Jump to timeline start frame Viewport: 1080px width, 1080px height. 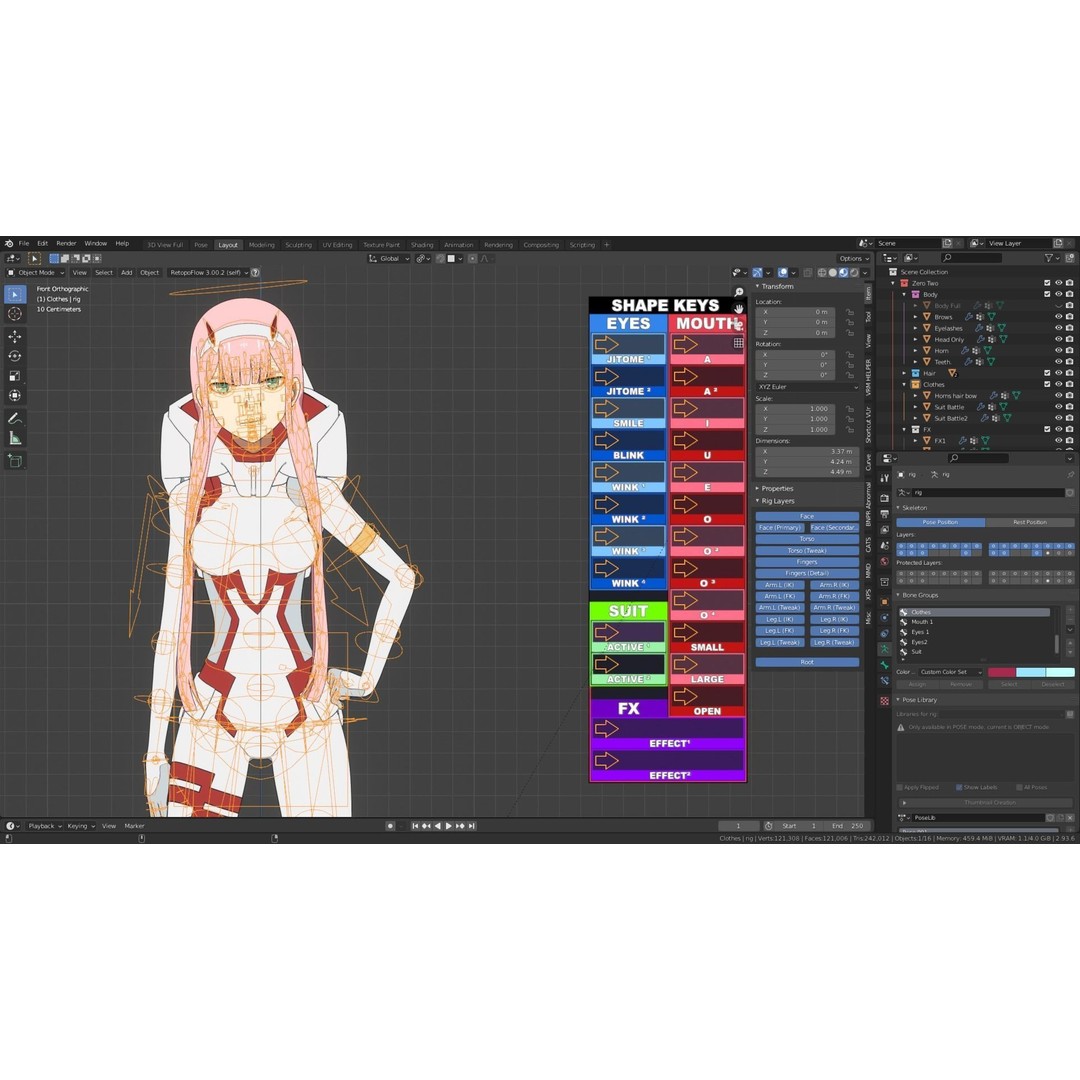[x=415, y=826]
